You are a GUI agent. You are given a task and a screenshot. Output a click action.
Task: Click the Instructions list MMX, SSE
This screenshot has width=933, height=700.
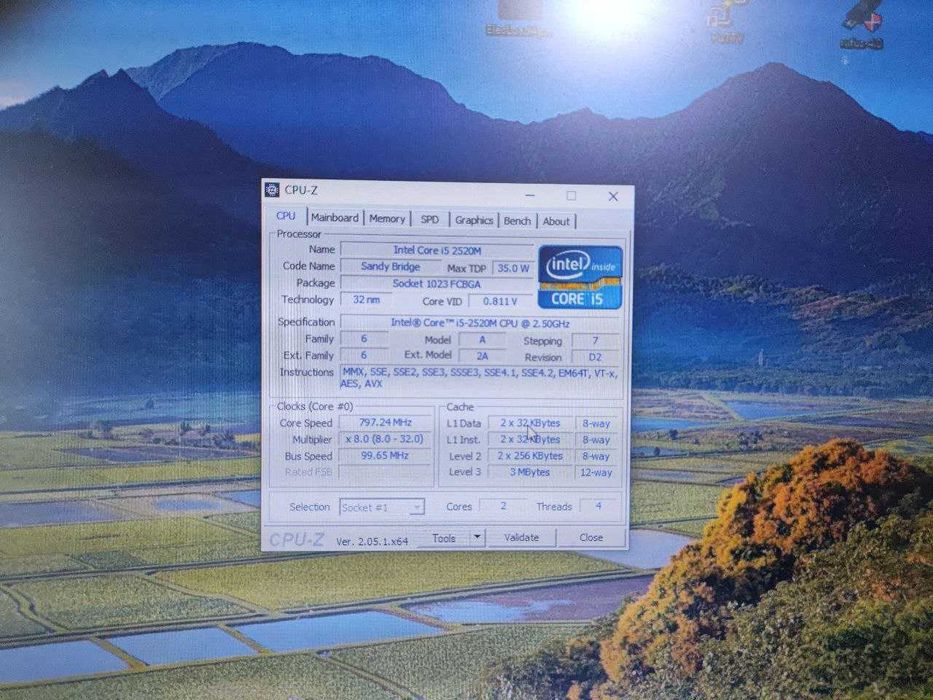479,378
